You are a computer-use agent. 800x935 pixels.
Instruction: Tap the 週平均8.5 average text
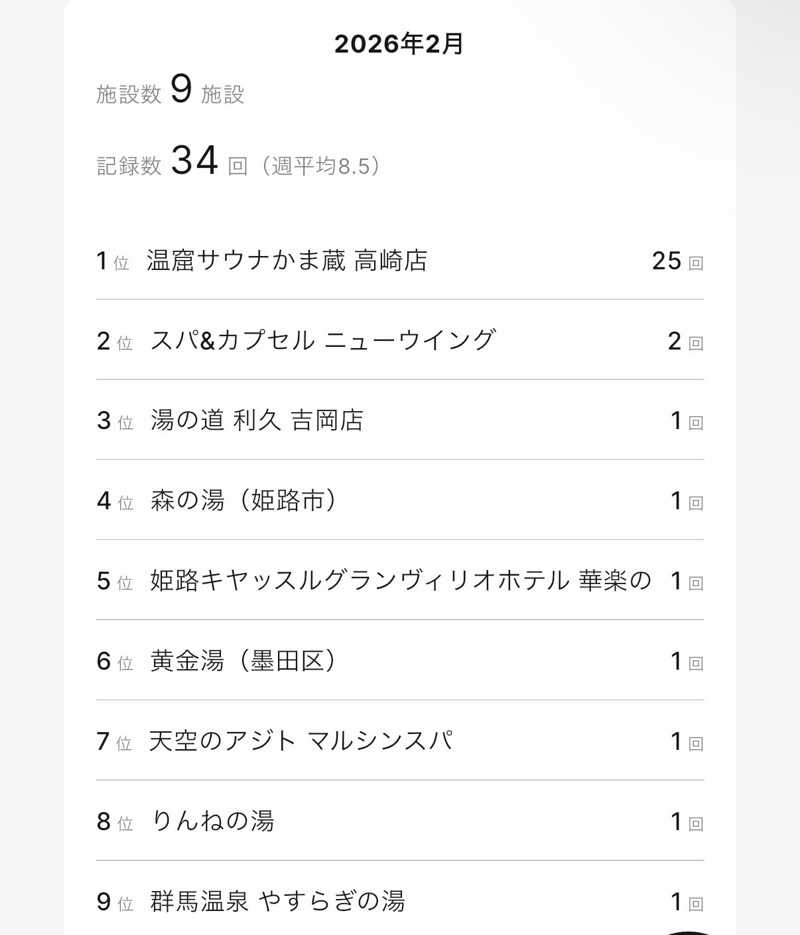tap(325, 166)
